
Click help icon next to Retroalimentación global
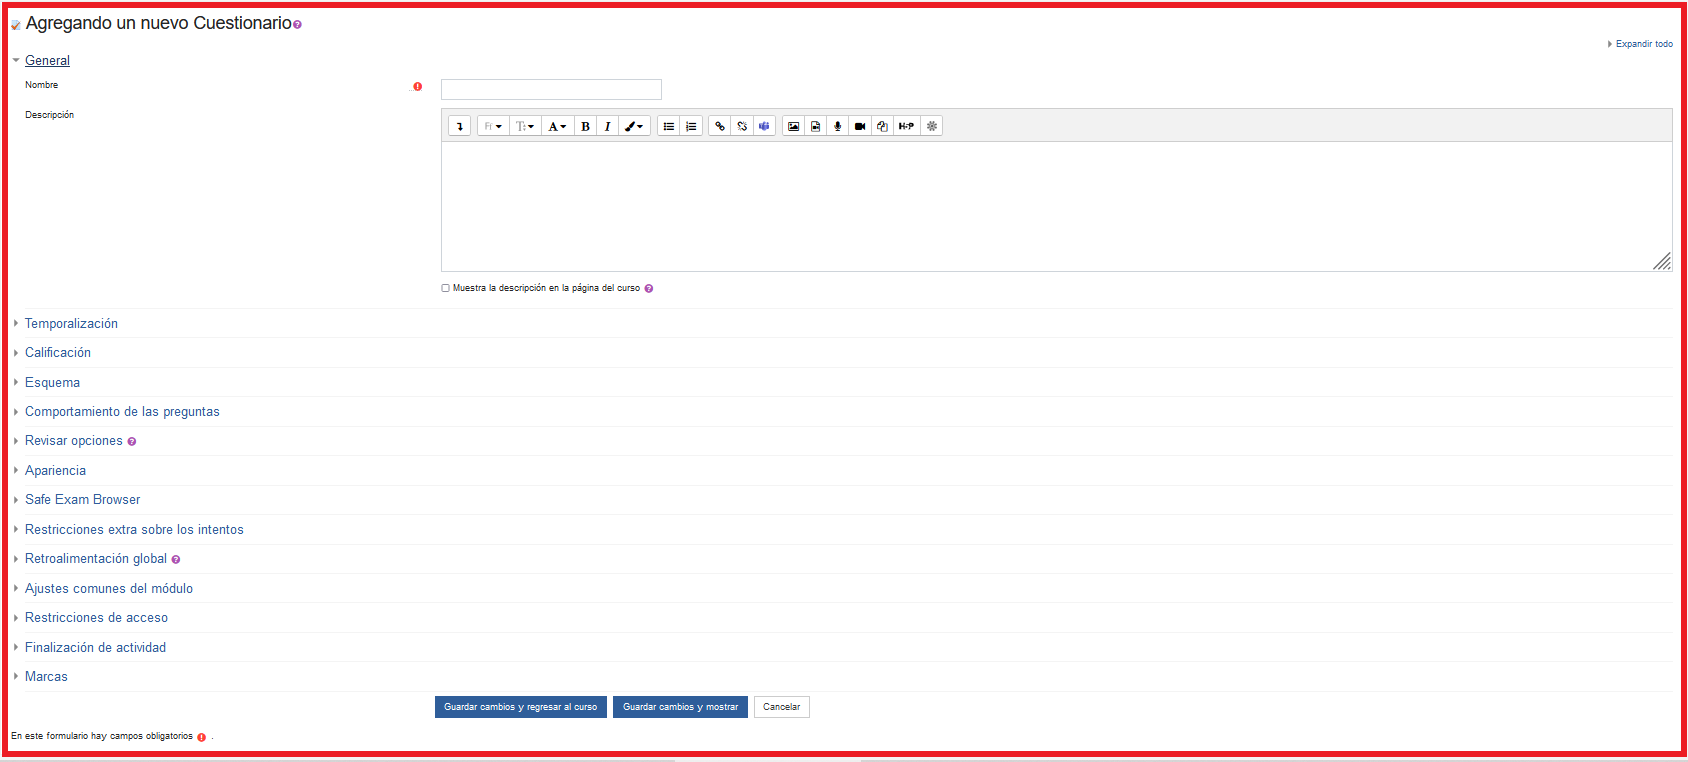(x=176, y=560)
